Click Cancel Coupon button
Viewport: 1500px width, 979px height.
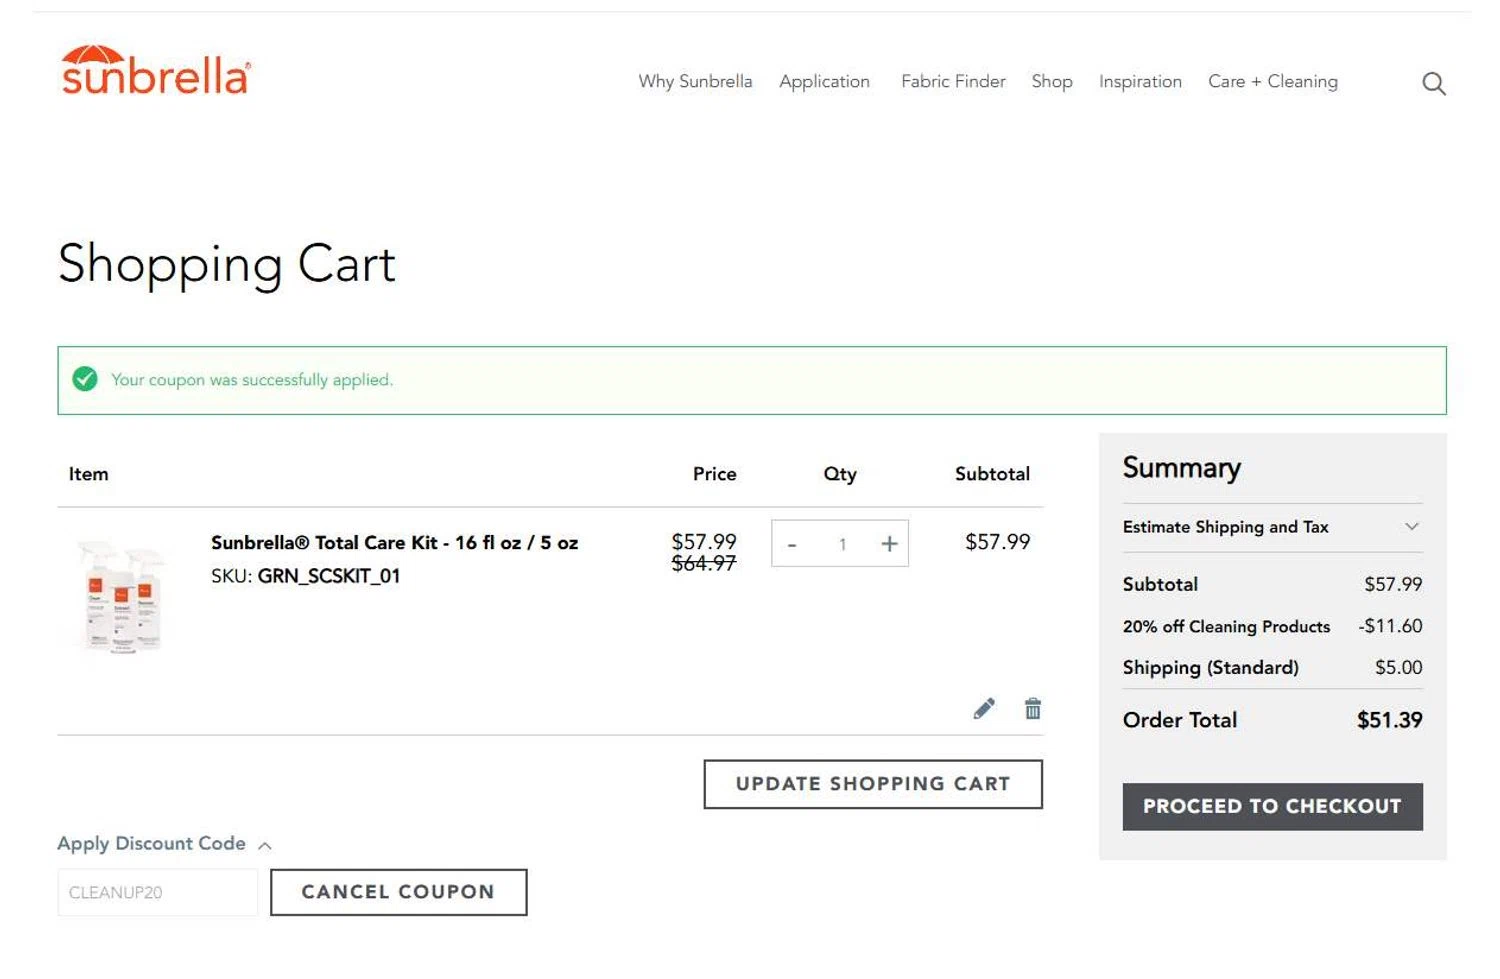click(x=398, y=892)
